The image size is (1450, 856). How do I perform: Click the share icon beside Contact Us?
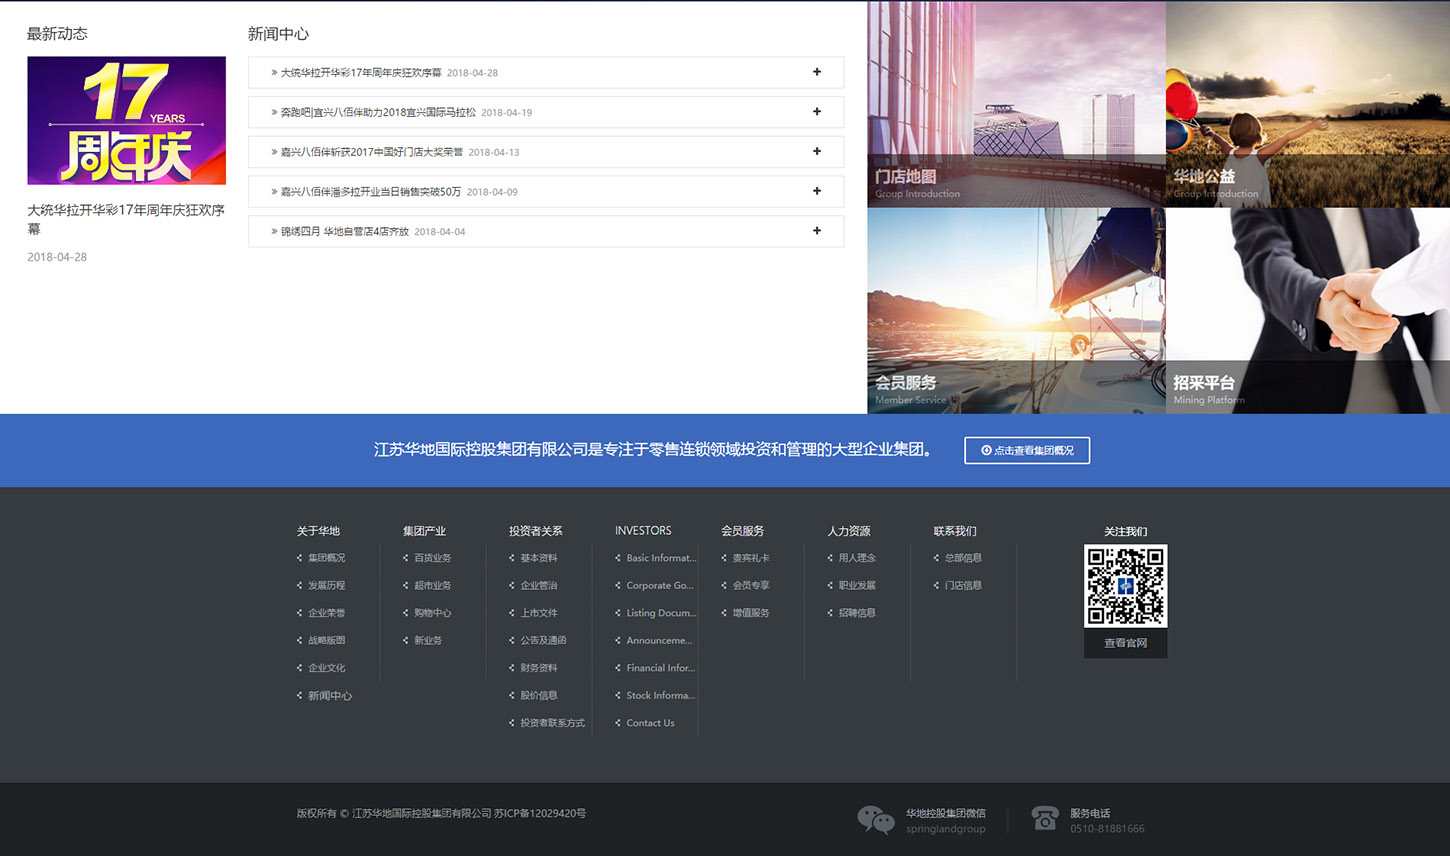pyautogui.click(x=618, y=723)
